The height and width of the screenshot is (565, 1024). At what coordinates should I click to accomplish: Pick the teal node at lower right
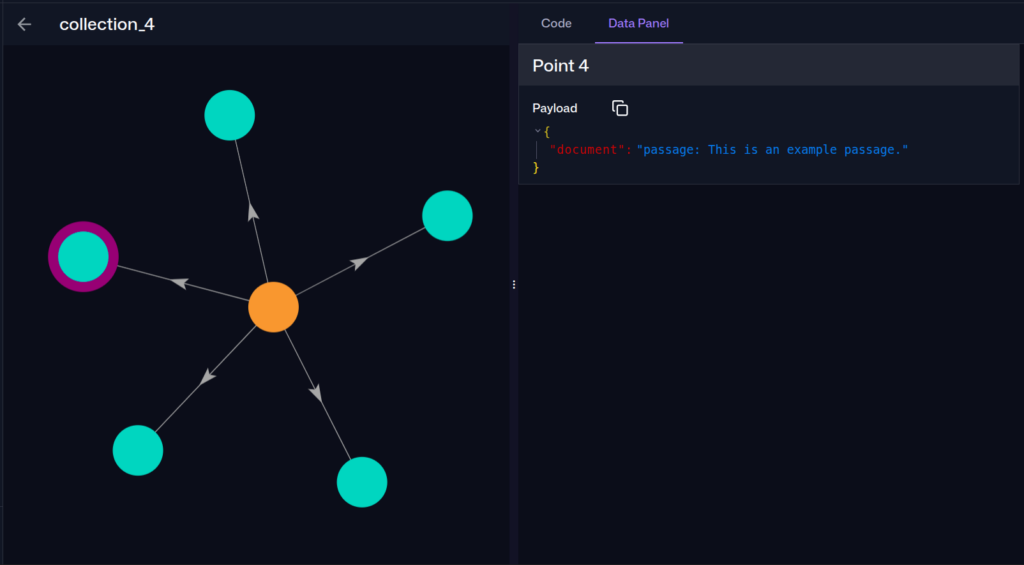click(362, 482)
